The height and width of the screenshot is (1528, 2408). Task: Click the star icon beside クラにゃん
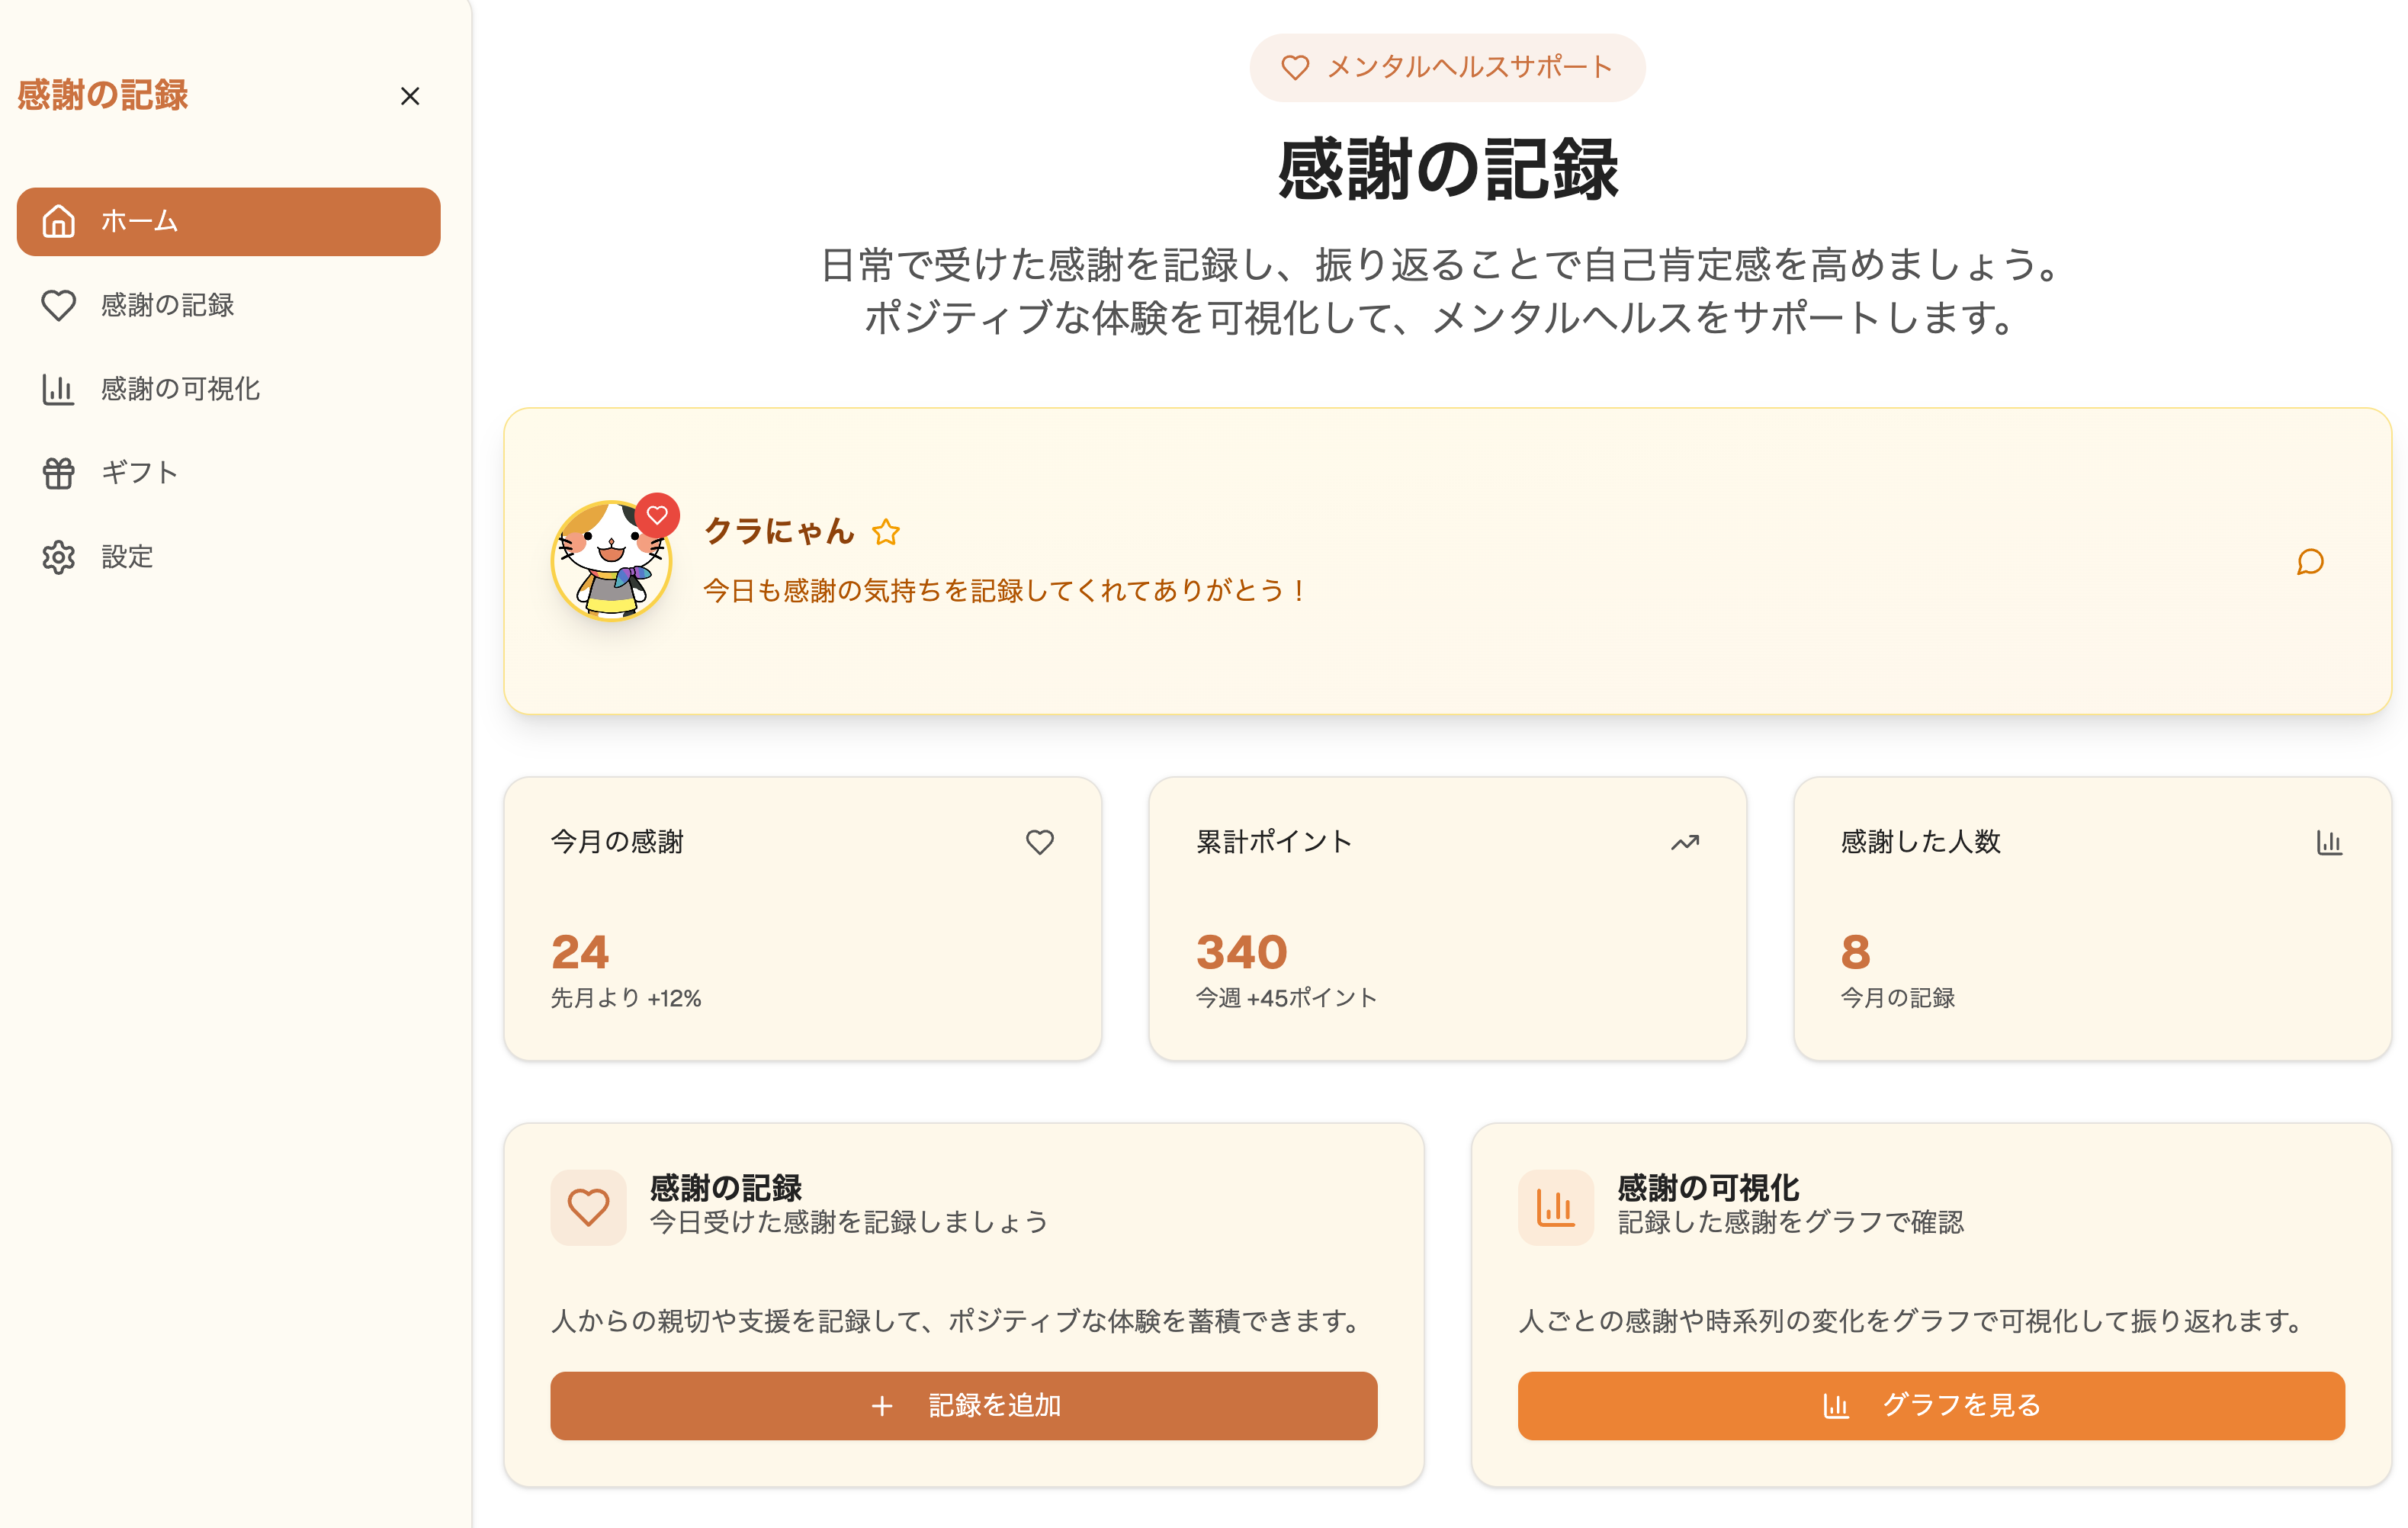(885, 532)
